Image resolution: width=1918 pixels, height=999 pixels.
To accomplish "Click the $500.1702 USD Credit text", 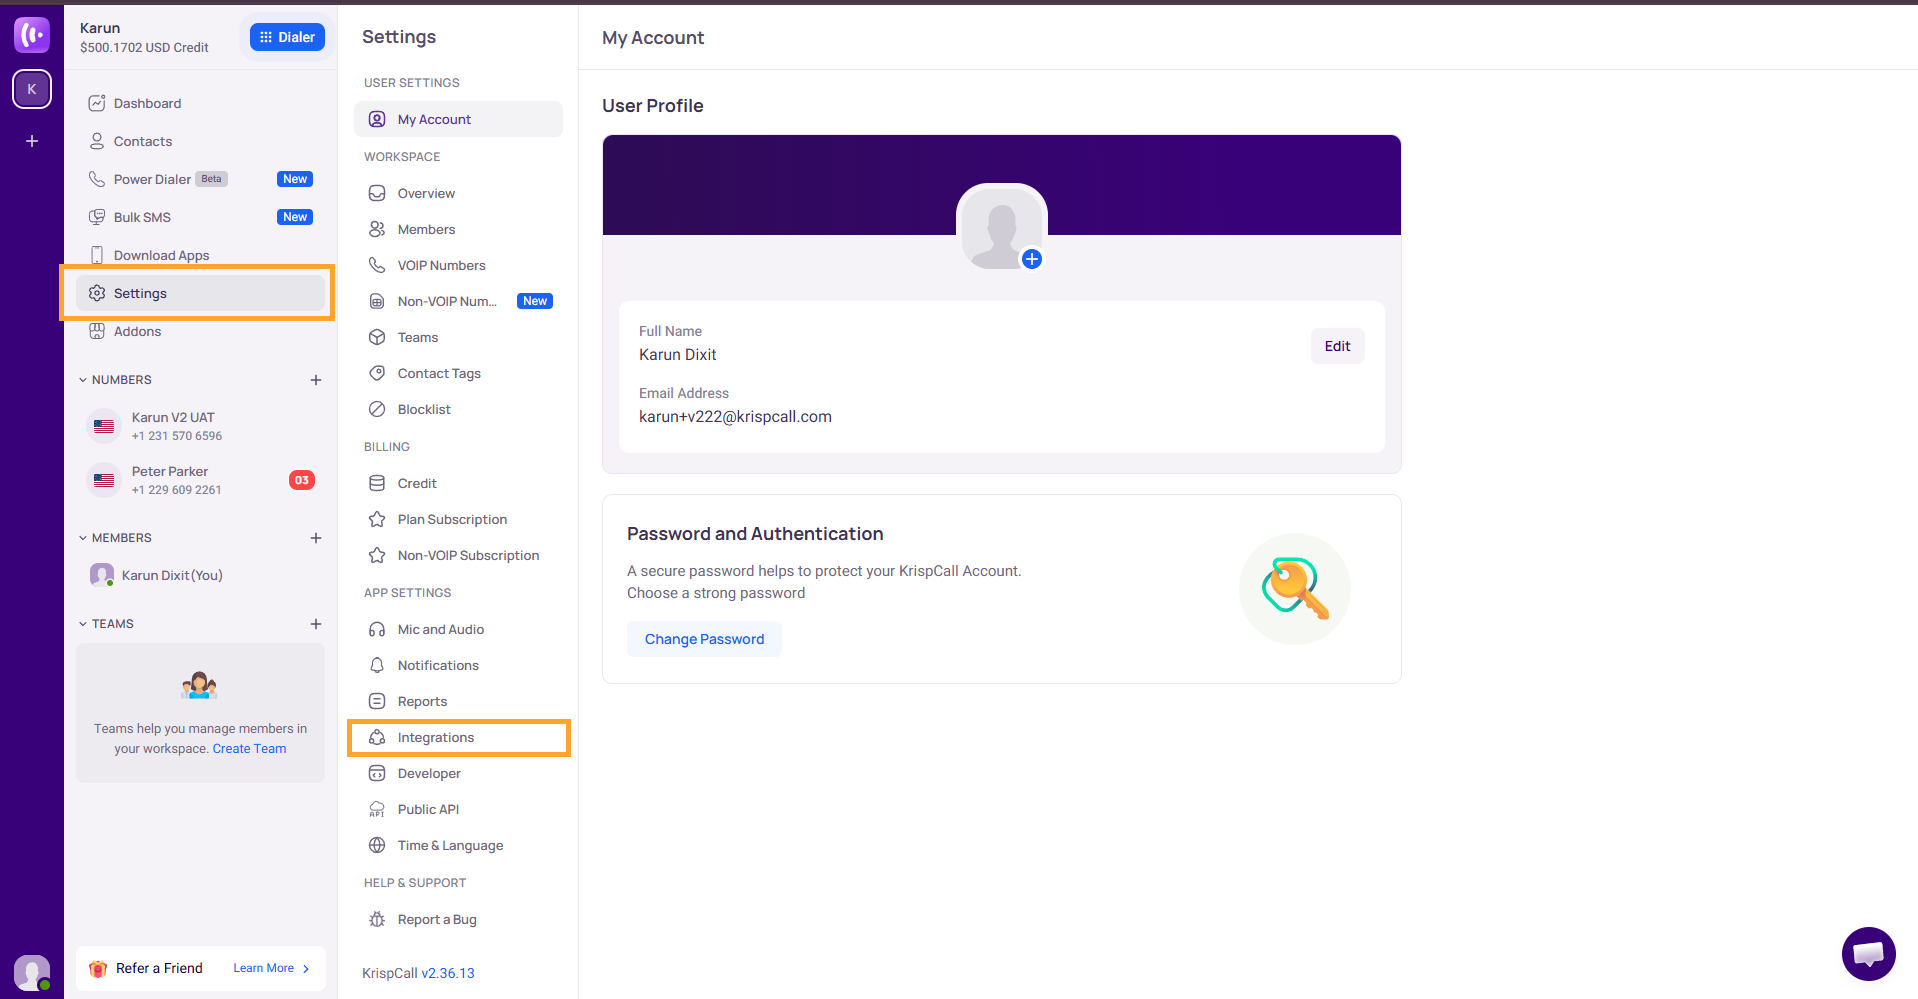I will coord(144,47).
